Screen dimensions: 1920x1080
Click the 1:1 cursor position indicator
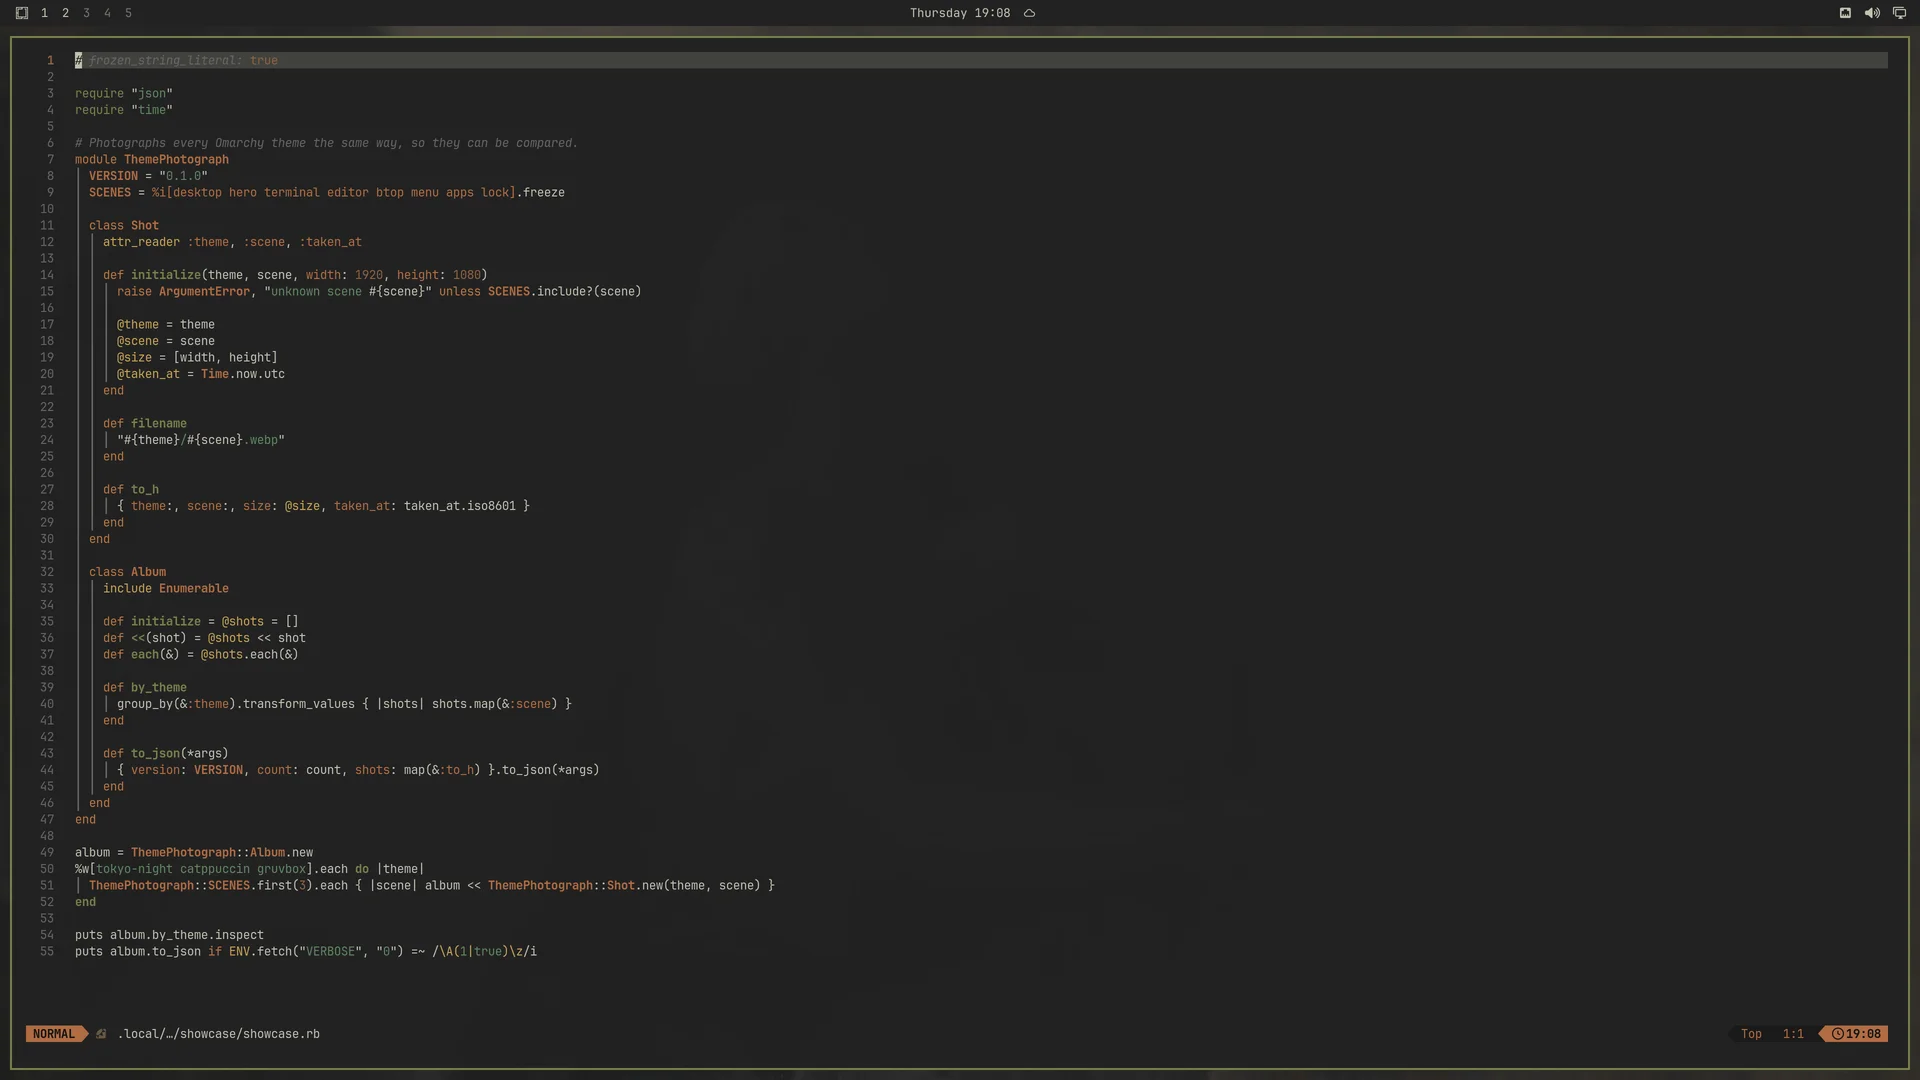click(1793, 1034)
